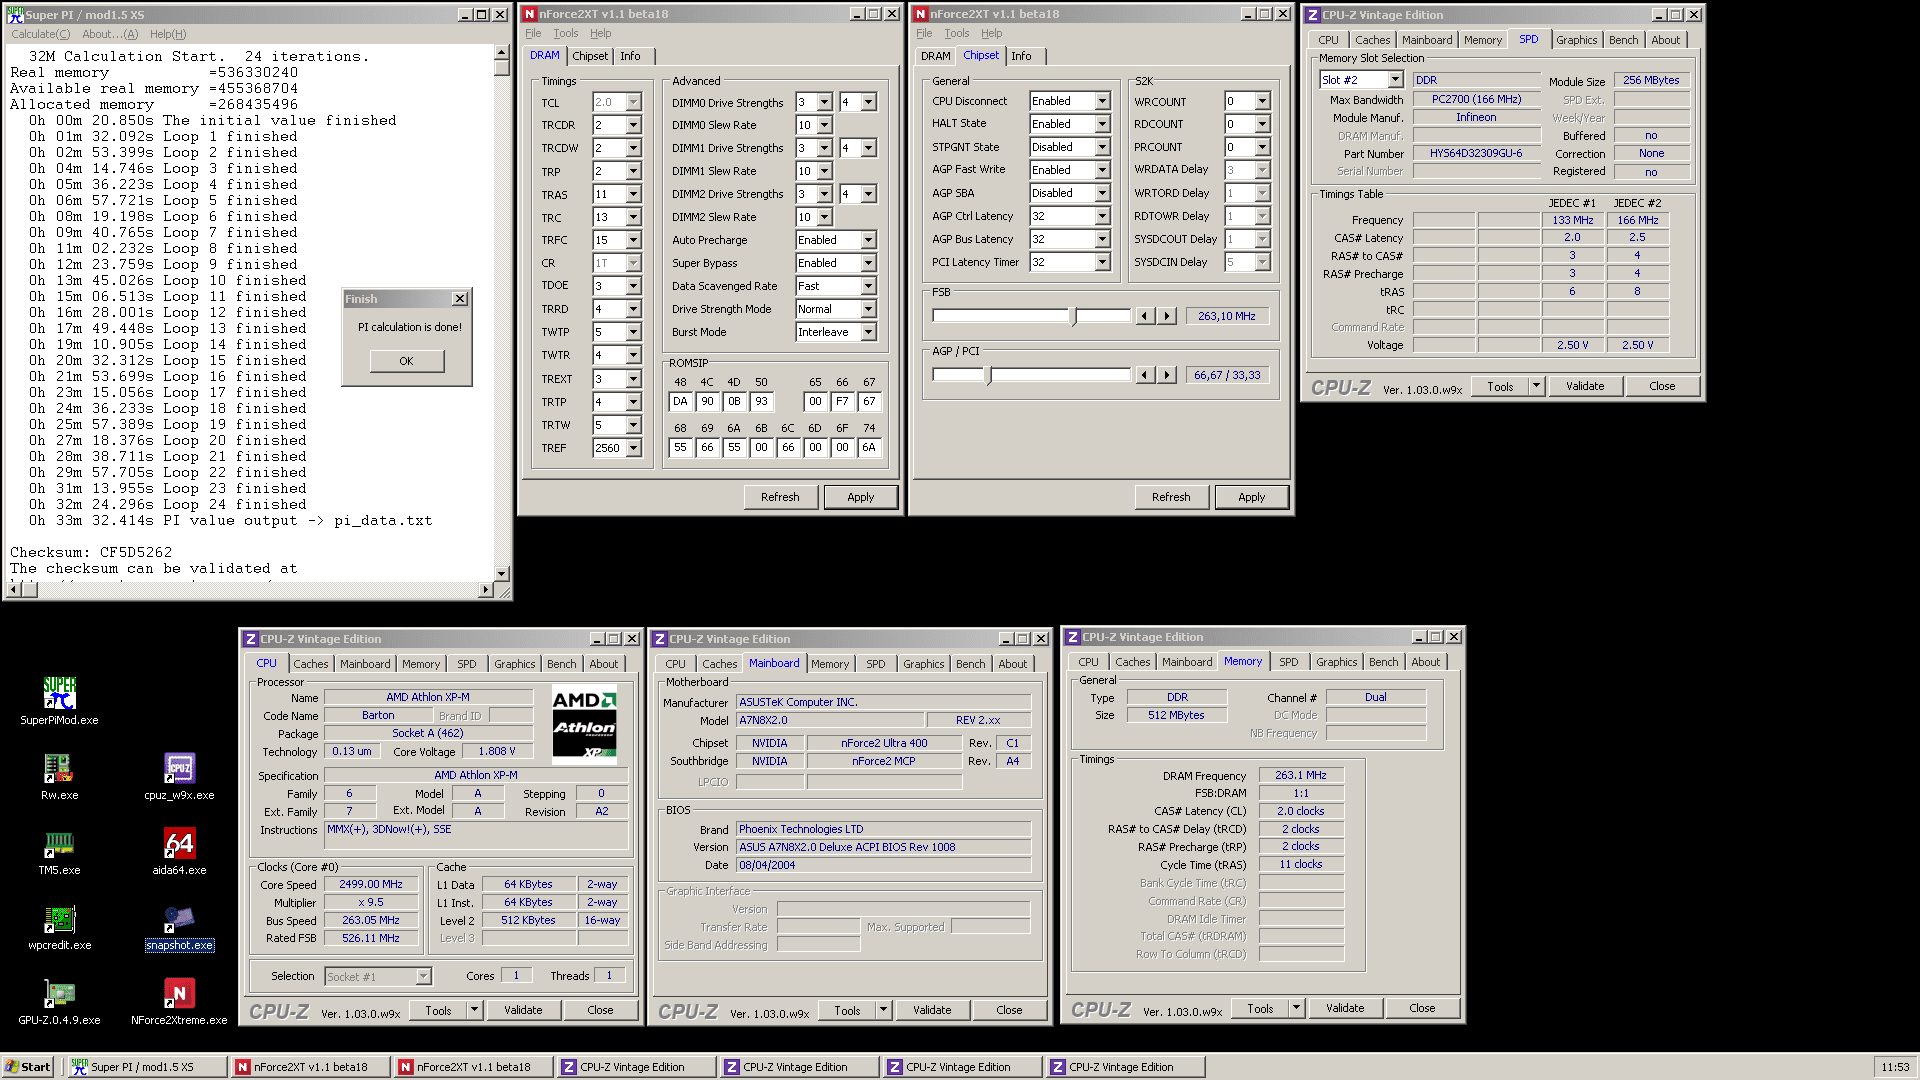The width and height of the screenshot is (1920, 1080).
Task: Open snapshot.exe desktop icon
Action: (179, 925)
